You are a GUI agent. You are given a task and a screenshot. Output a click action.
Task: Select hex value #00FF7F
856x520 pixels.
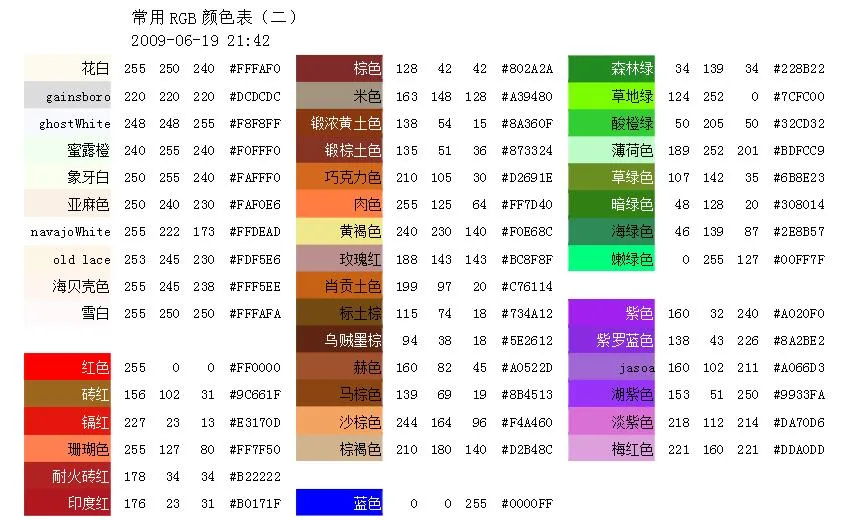[799, 260]
